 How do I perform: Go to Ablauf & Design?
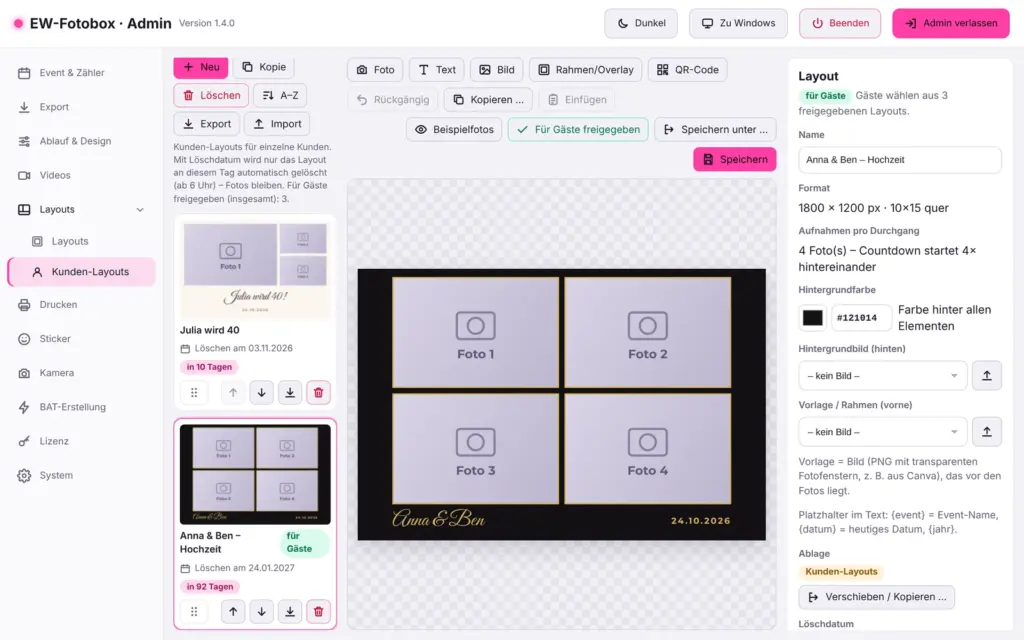coord(82,141)
